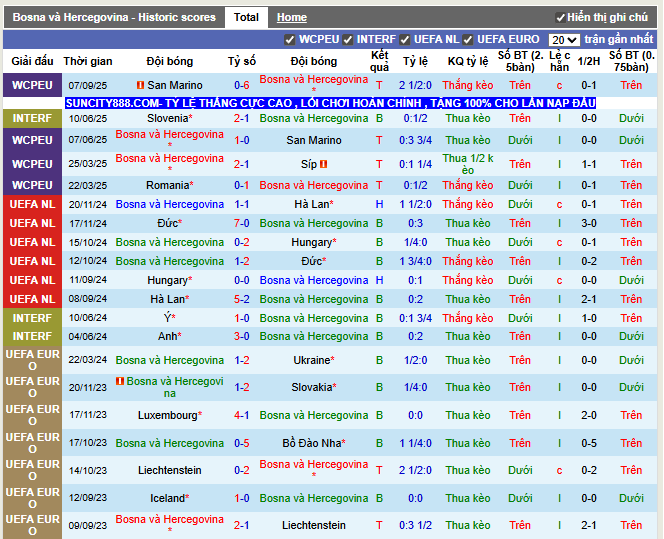Click the Giải đấu column header
664x539 pixels.
click(x=32, y=61)
